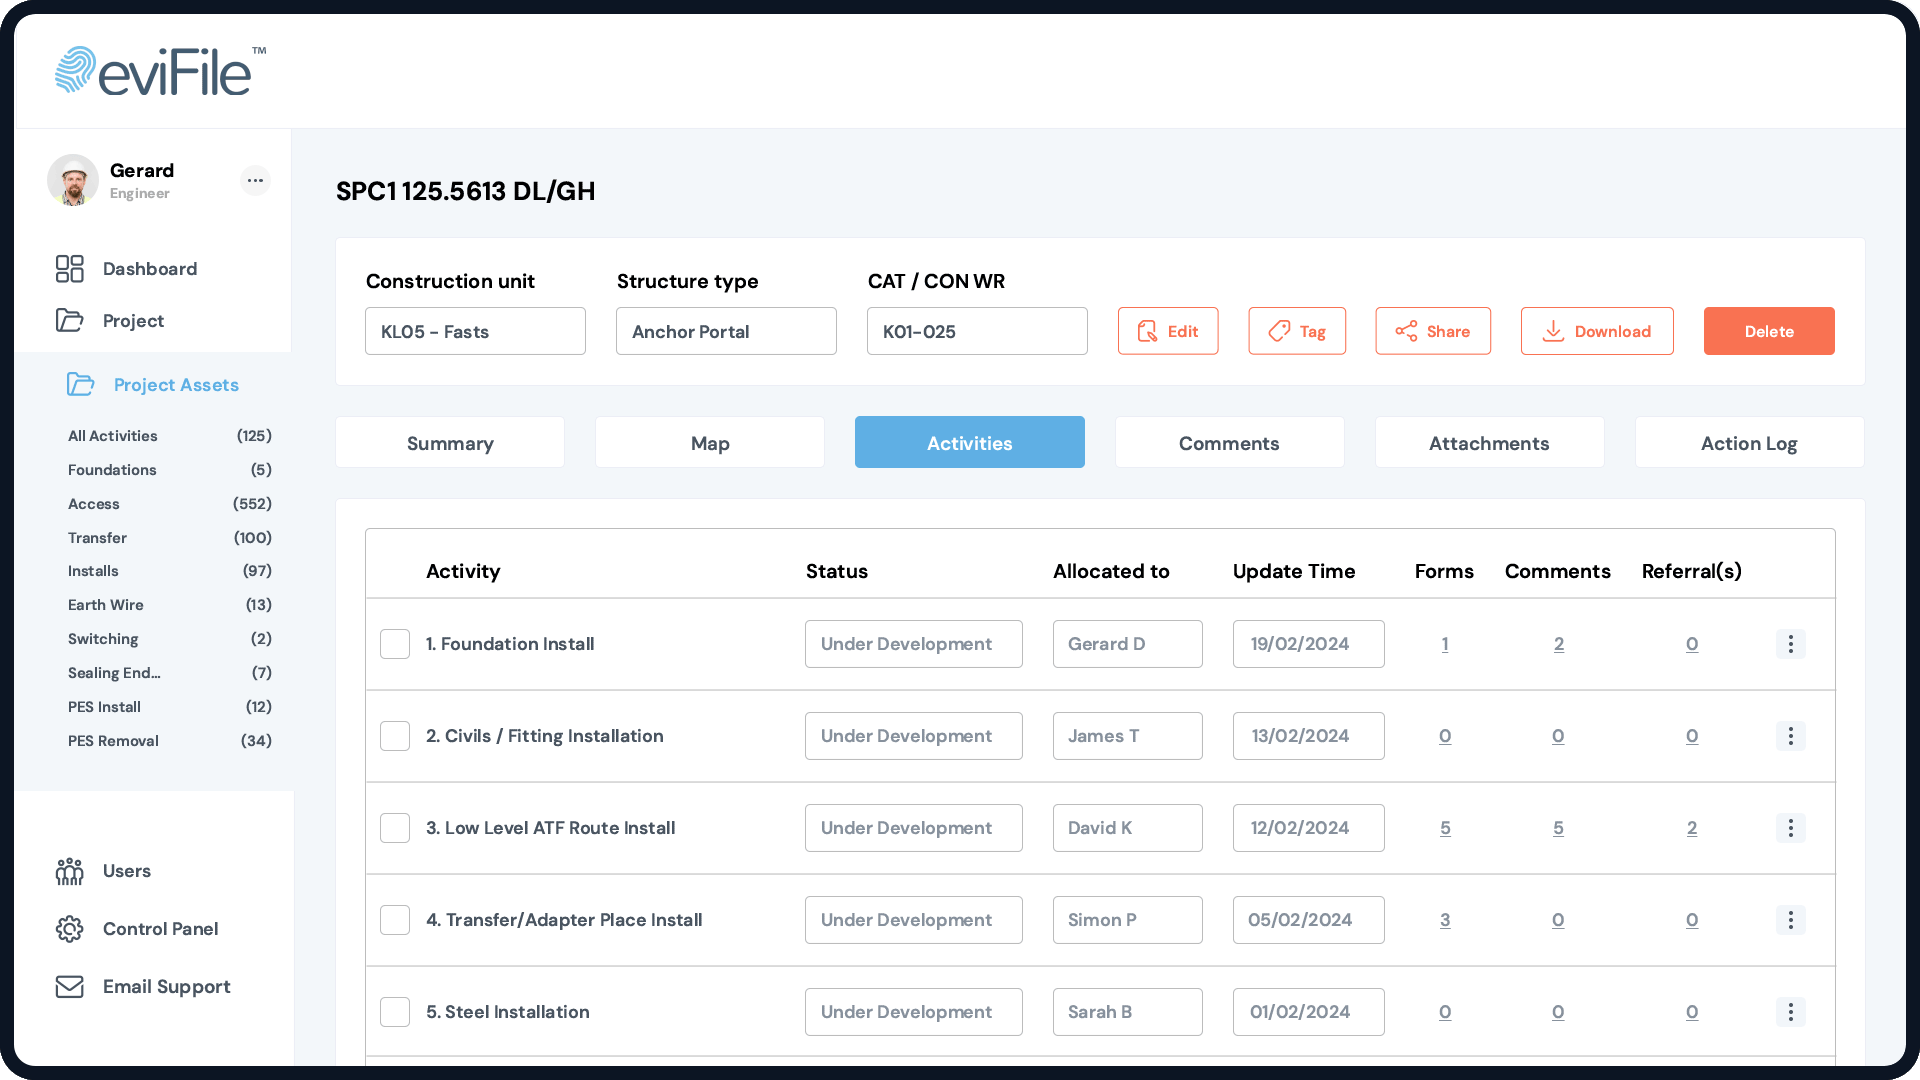Check the Foundation Install checkbox
This screenshot has height=1080, width=1920.
(x=395, y=644)
